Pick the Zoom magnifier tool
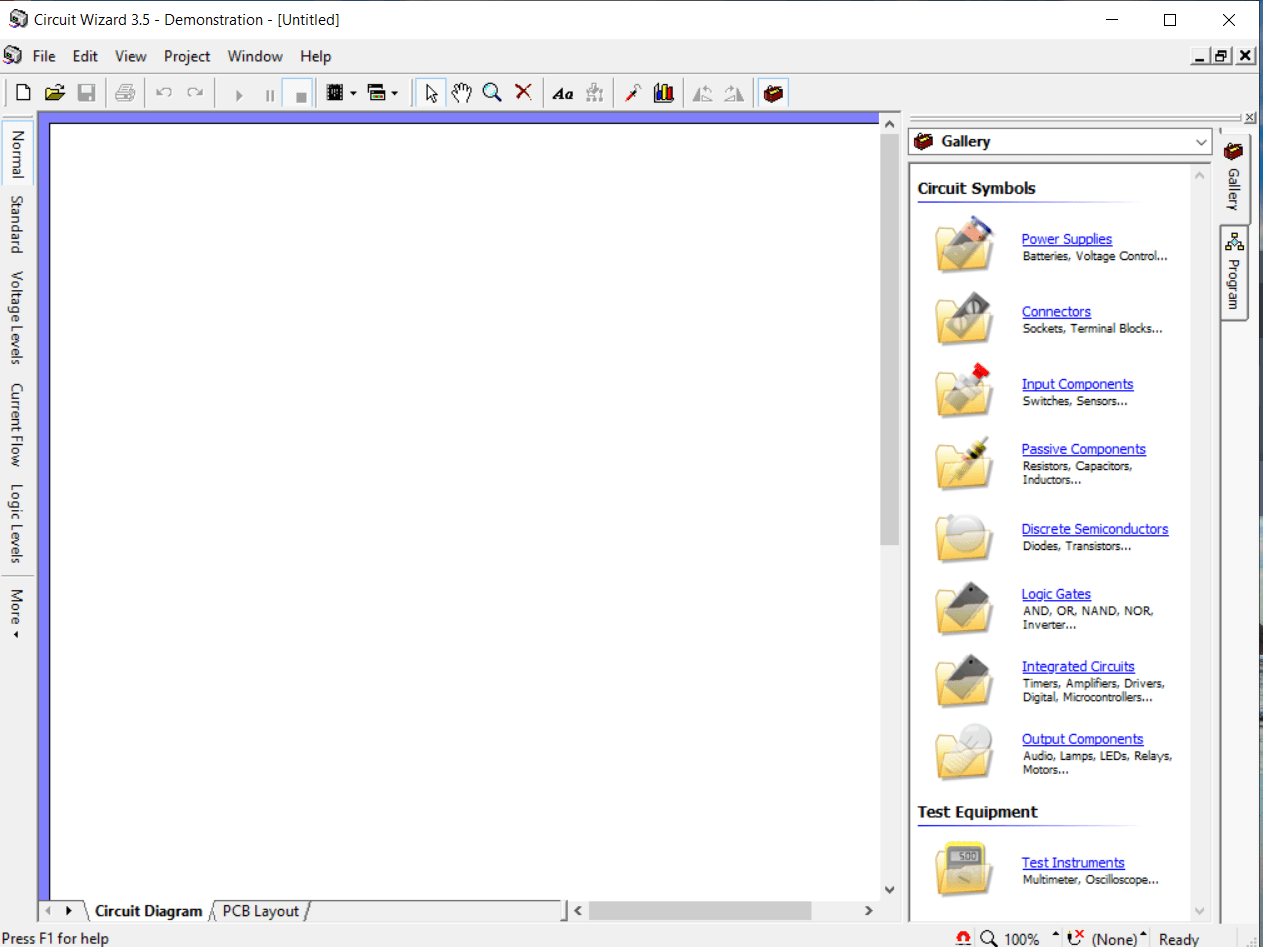The image size is (1263, 947). pyautogui.click(x=492, y=92)
